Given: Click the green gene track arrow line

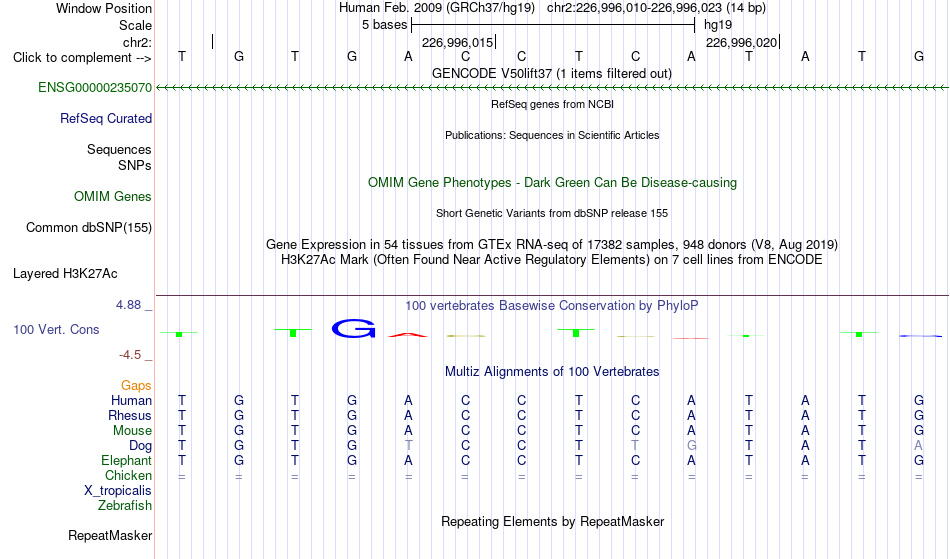Looking at the screenshot, I should [x=552, y=88].
